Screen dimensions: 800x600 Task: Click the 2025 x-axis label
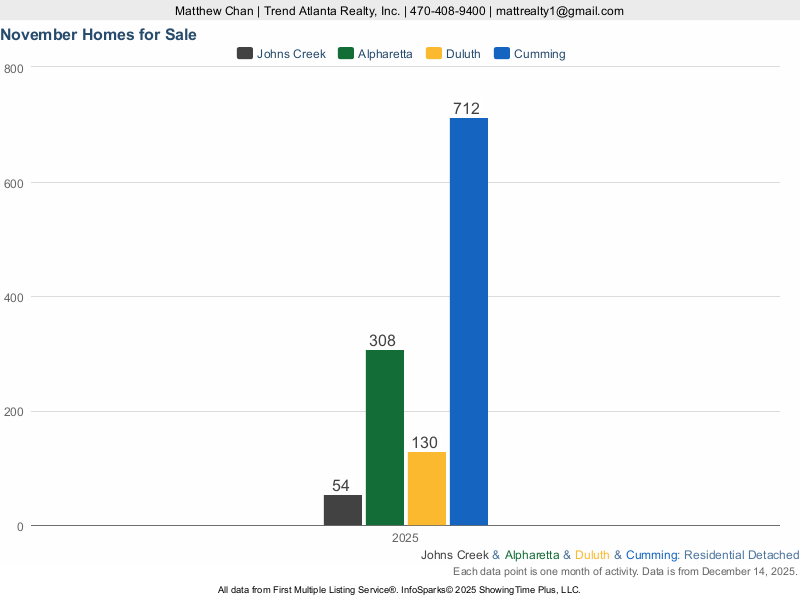pos(405,538)
